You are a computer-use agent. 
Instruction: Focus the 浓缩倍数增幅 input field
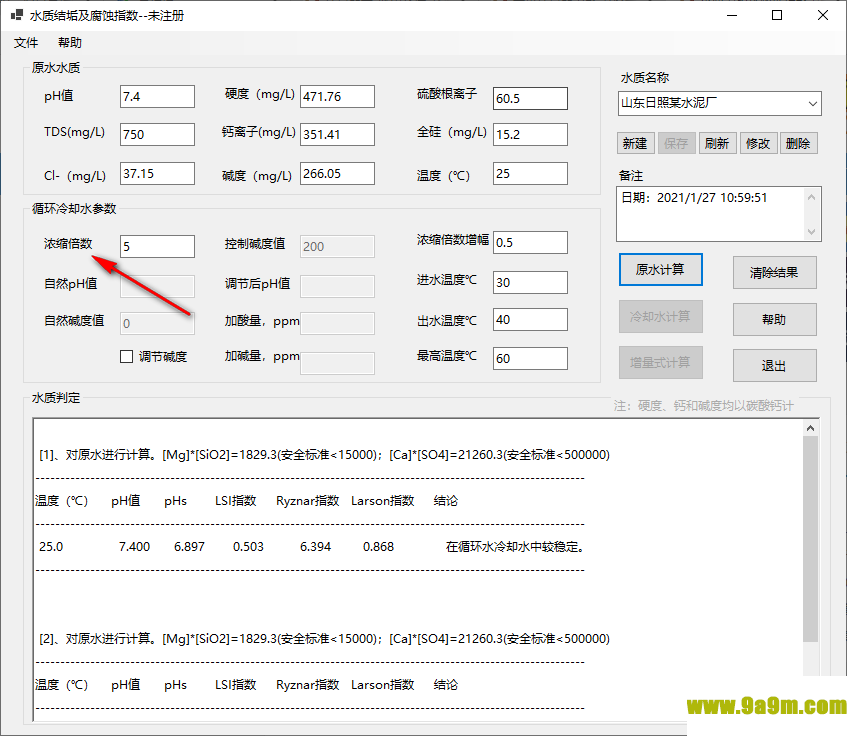[x=530, y=242]
